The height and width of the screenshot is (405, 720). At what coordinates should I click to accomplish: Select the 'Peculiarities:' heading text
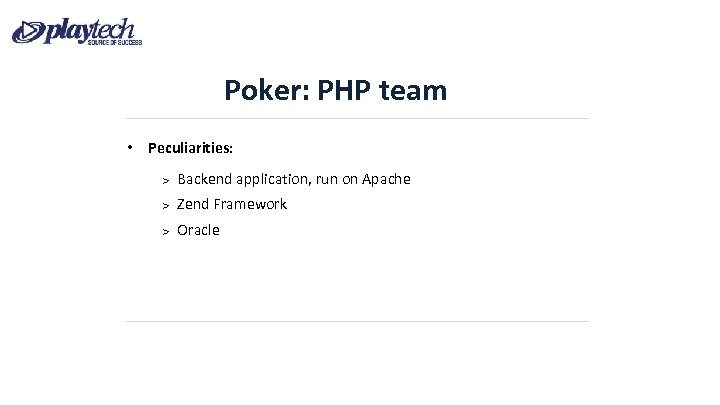pyautogui.click(x=190, y=148)
